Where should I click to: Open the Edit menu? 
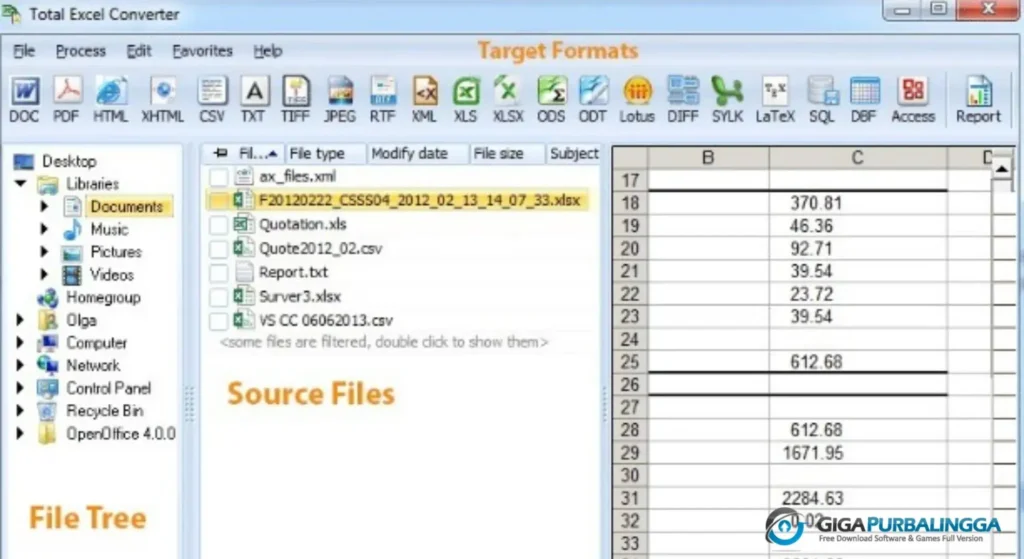coord(138,51)
